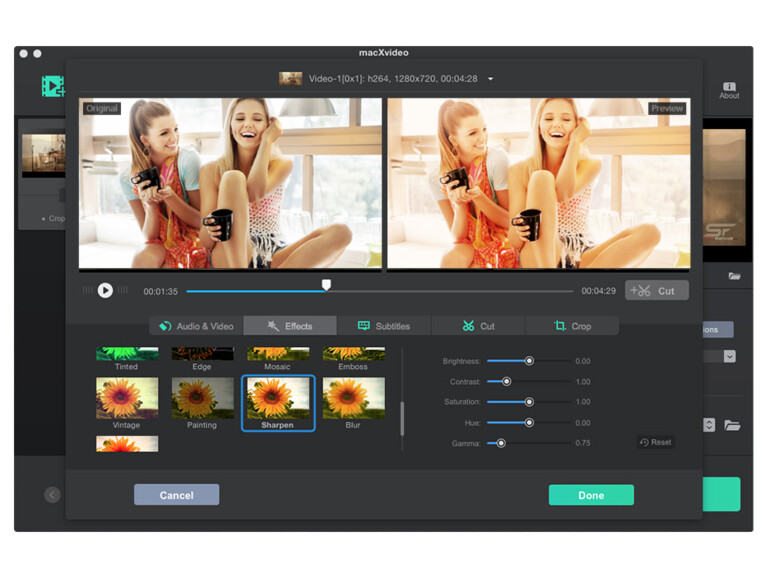This screenshot has height=578, width=770.
Task: Select the Blur effect thumbnail
Action: [354, 398]
